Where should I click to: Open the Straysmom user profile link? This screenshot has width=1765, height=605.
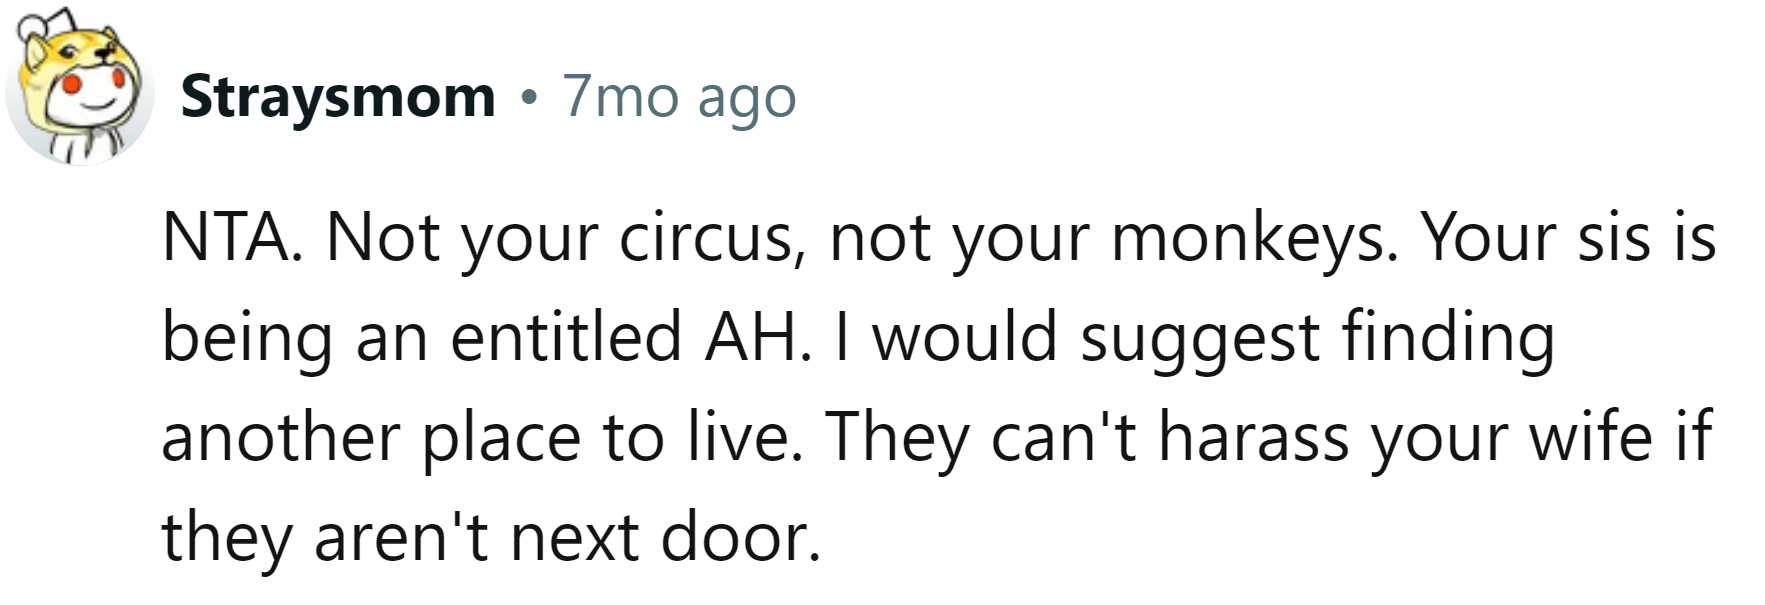[338, 97]
